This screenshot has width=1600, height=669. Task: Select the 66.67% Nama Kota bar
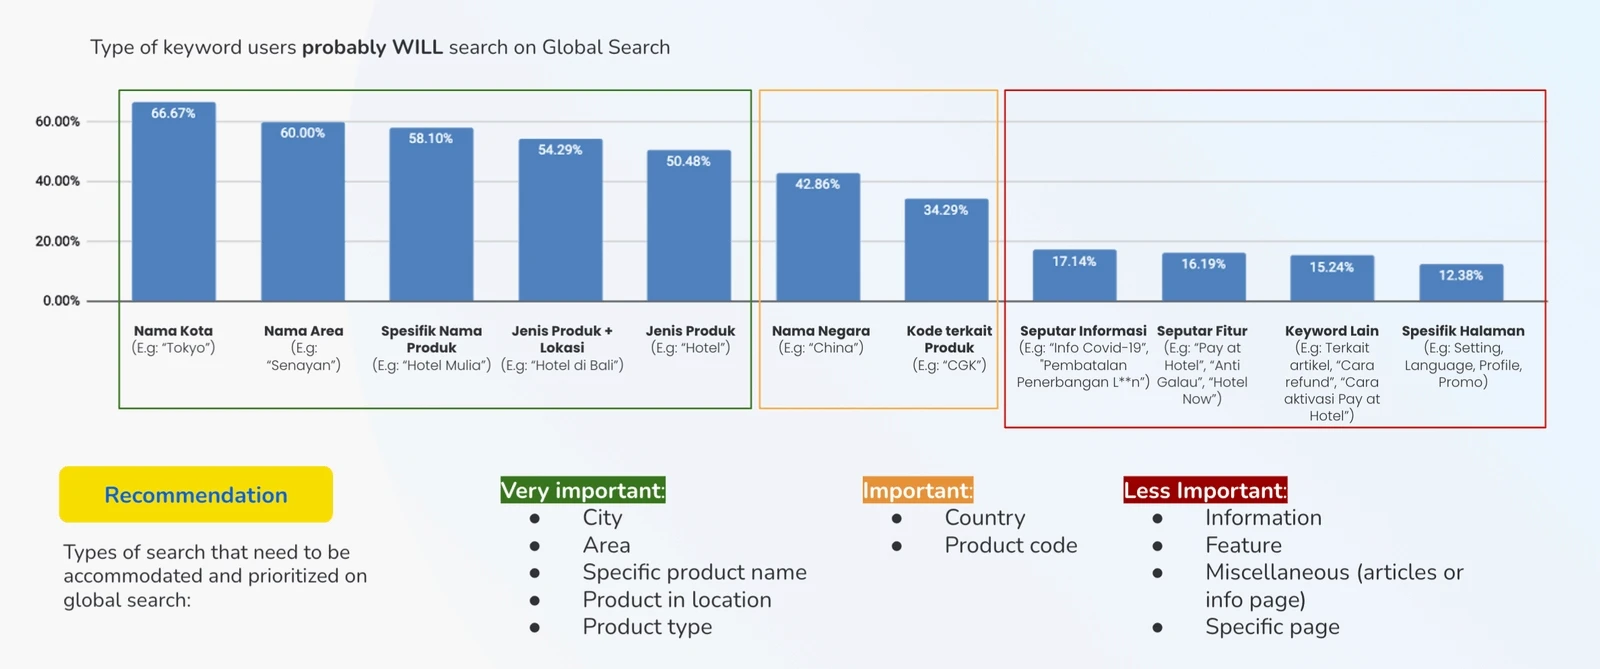174,201
